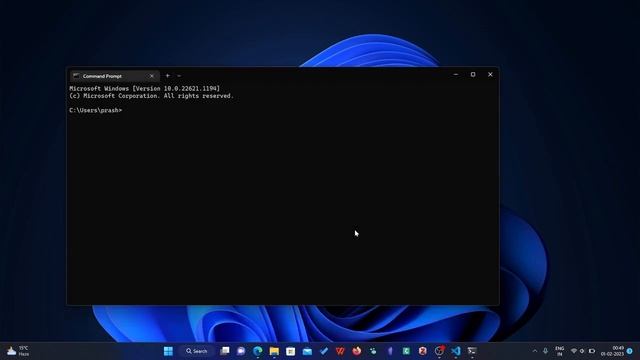Open the clock and date panel
640x360 pixels.
coord(612,351)
